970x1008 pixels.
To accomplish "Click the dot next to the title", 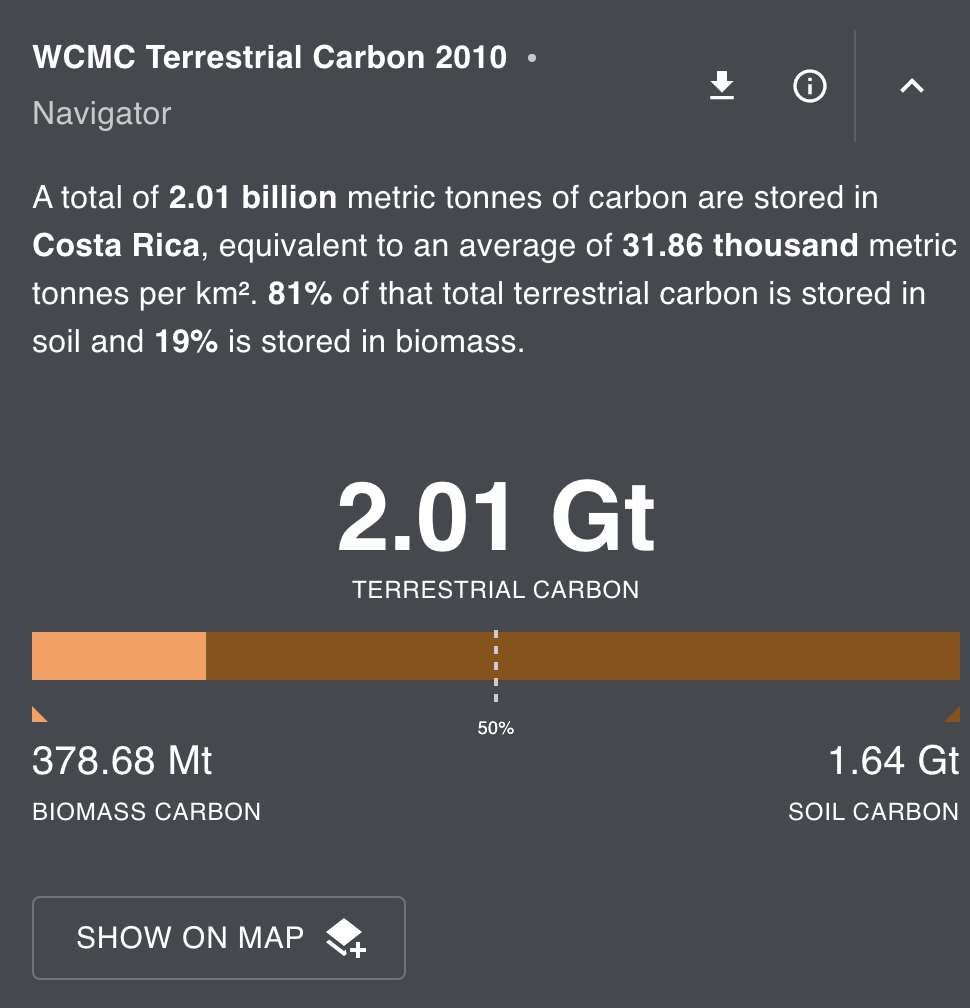I will point(531,58).
